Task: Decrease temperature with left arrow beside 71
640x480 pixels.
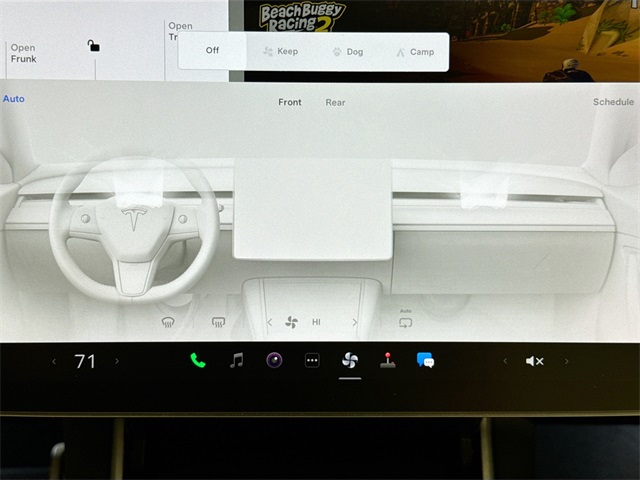Action: (x=54, y=361)
